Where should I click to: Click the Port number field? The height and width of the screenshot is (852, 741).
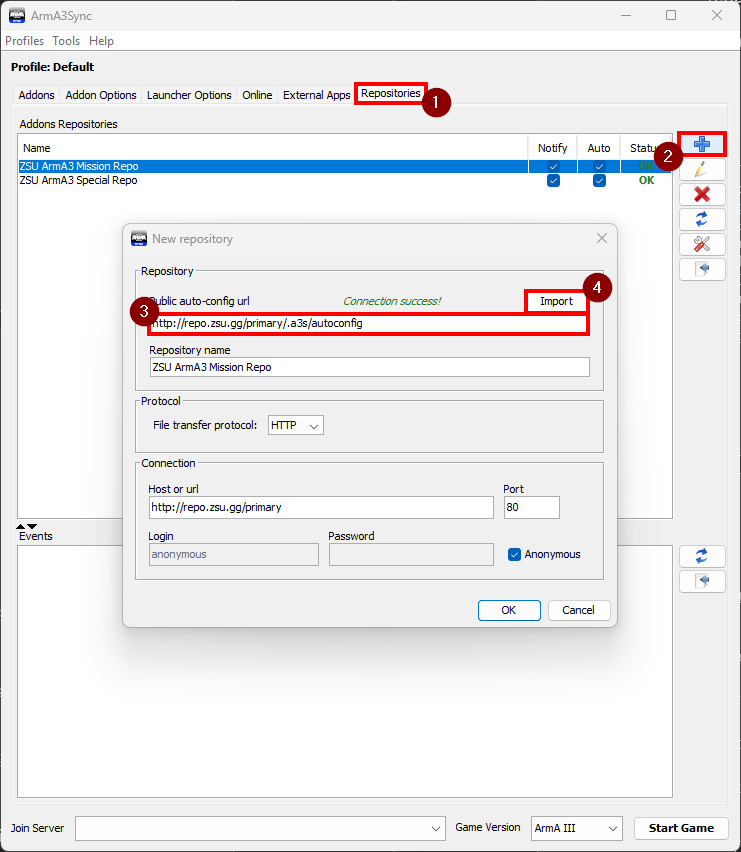pos(531,507)
